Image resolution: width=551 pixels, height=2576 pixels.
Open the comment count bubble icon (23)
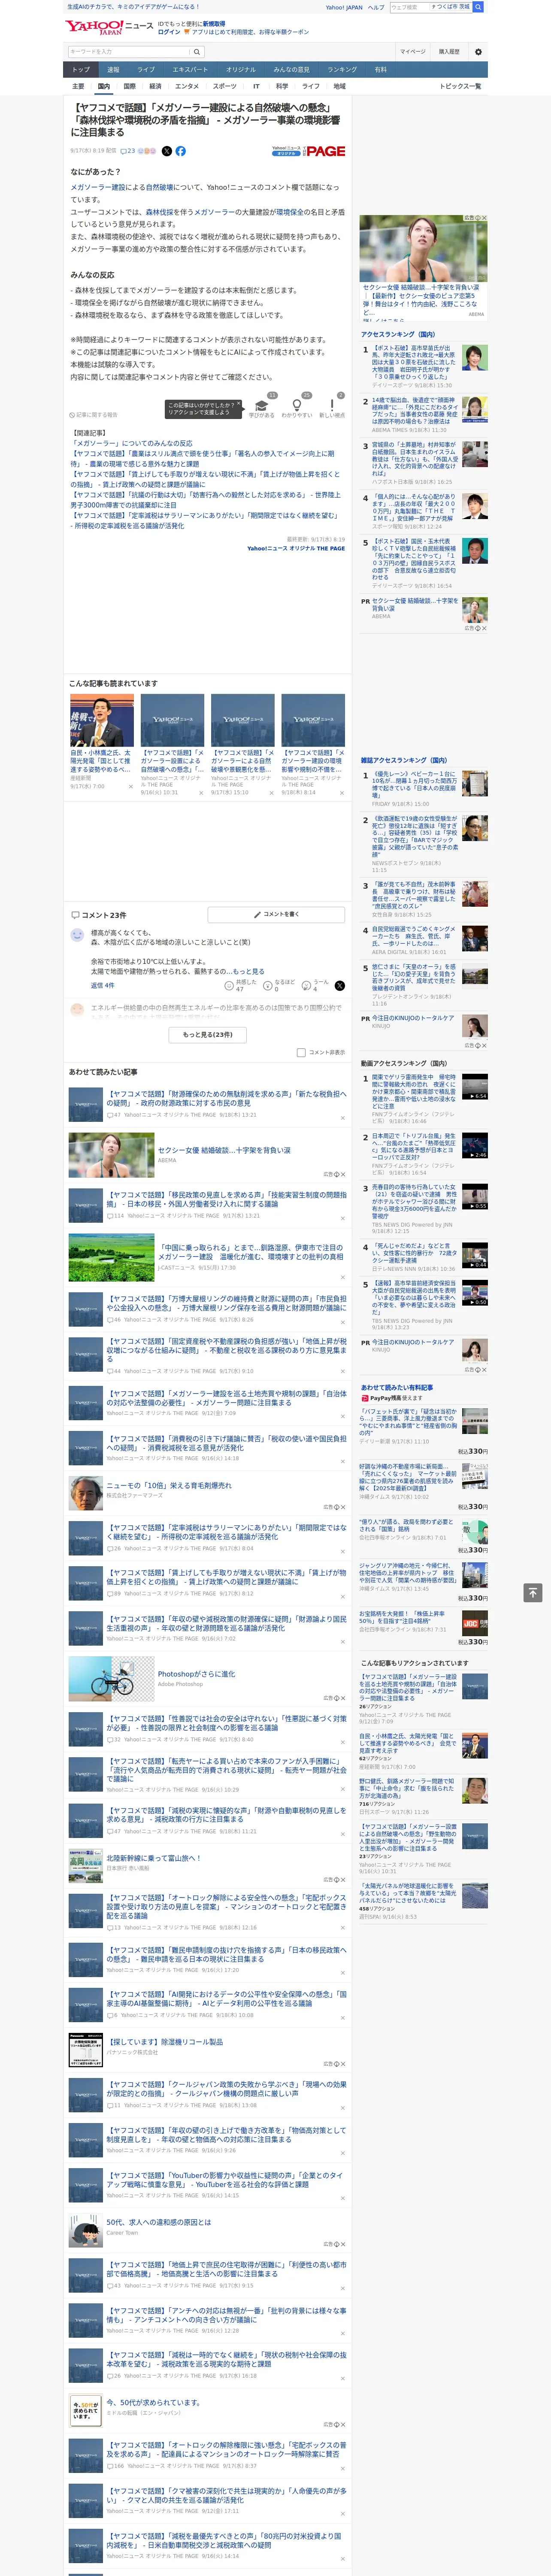(128, 151)
